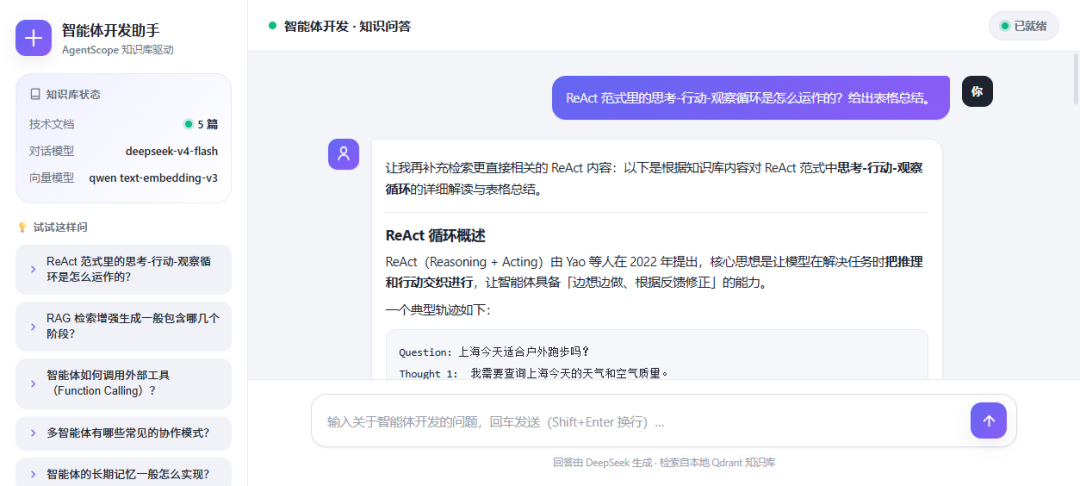Open suggestion 智能体如何调用外部工具 (Function Calling)?
The width and height of the screenshot is (1080, 486).
123,383
